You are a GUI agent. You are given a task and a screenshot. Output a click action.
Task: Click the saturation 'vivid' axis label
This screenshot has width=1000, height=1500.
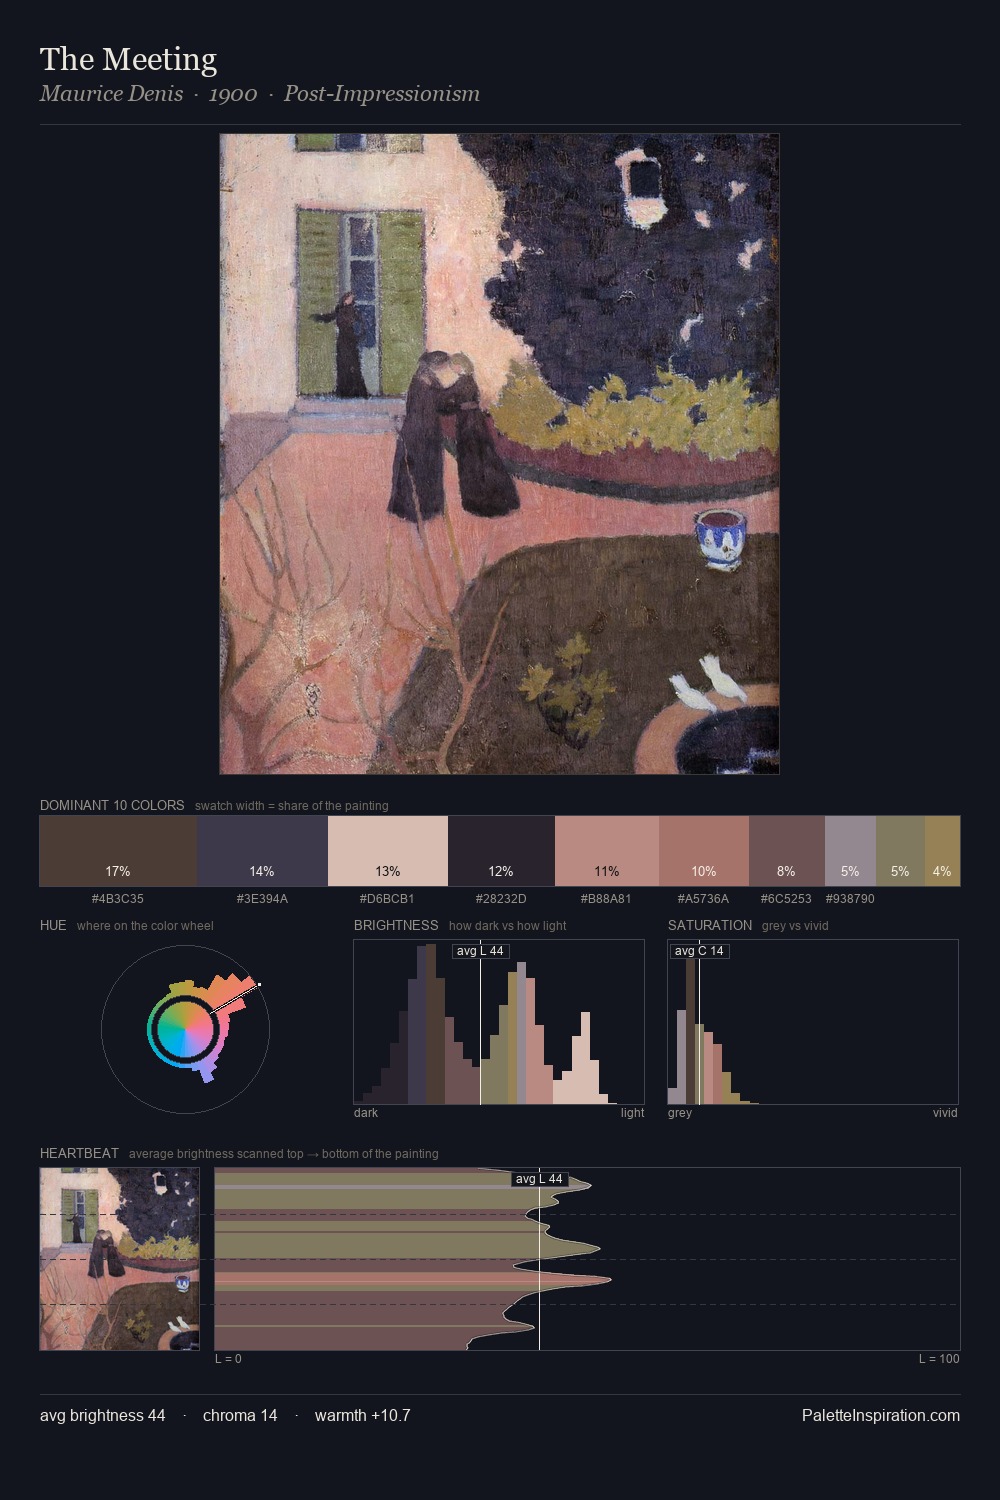tap(945, 1113)
